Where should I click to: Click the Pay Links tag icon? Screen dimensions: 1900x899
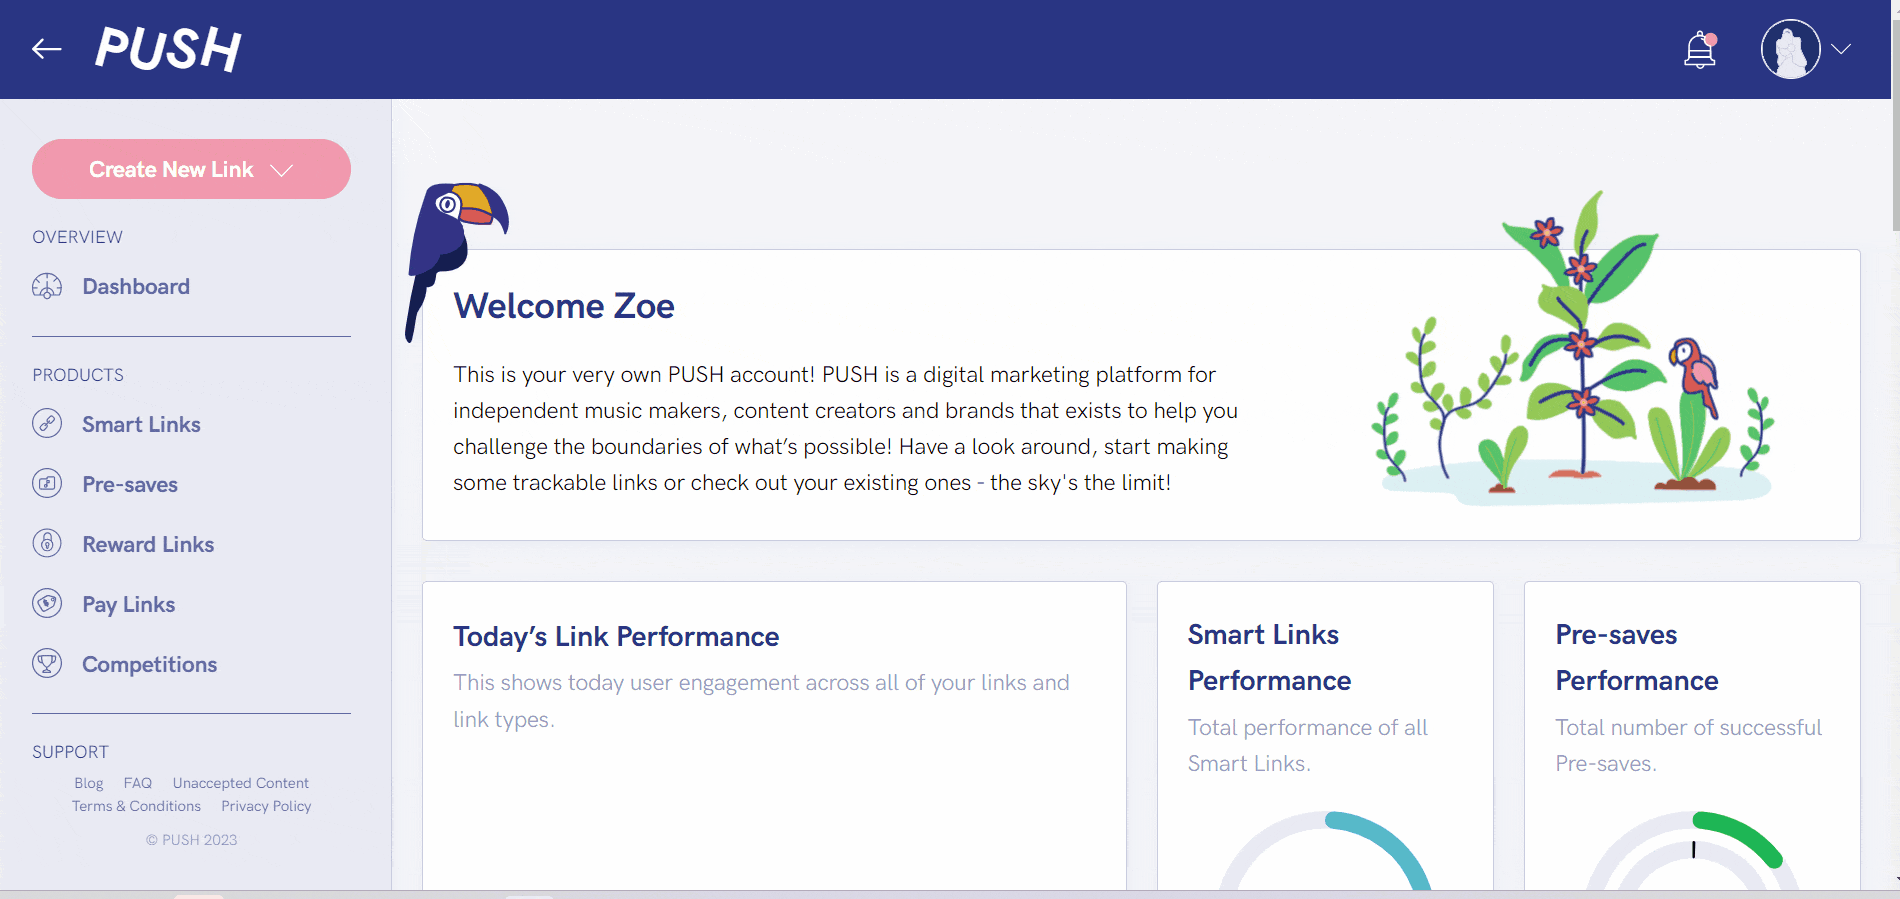[x=47, y=604]
